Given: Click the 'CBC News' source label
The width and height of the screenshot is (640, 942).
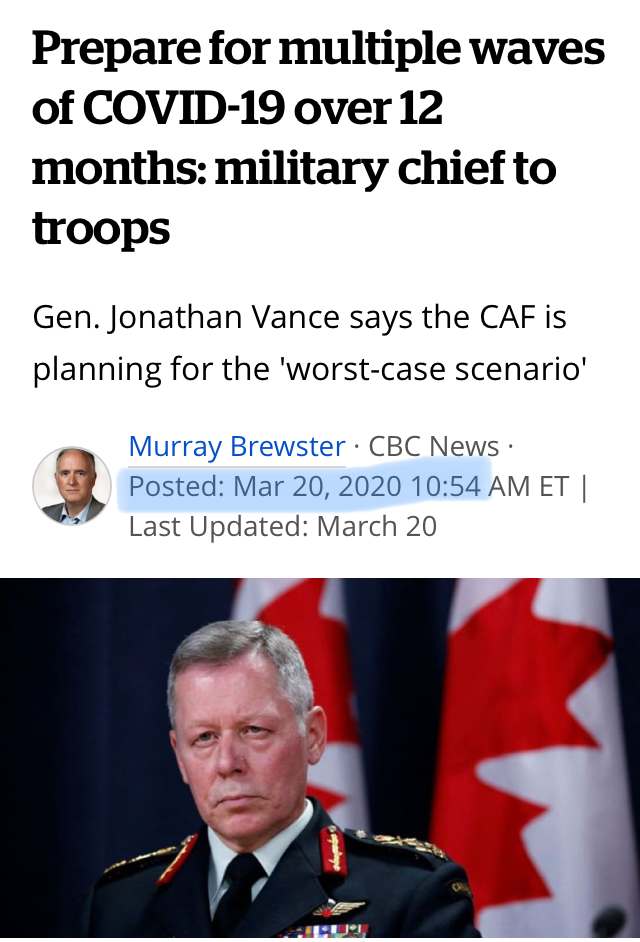Looking at the screenshot, I should point(433,446).
